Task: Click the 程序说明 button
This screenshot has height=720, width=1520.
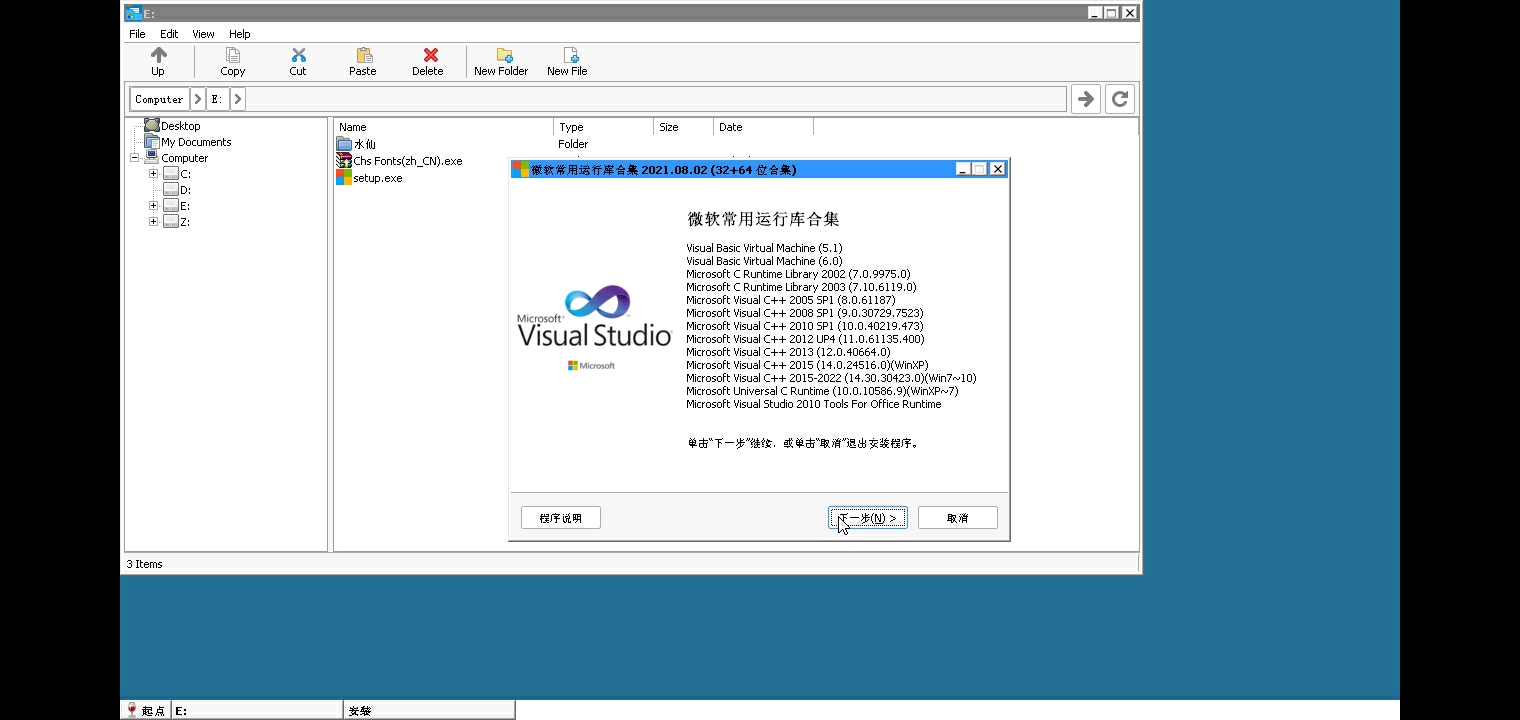Action: point(560,518)
